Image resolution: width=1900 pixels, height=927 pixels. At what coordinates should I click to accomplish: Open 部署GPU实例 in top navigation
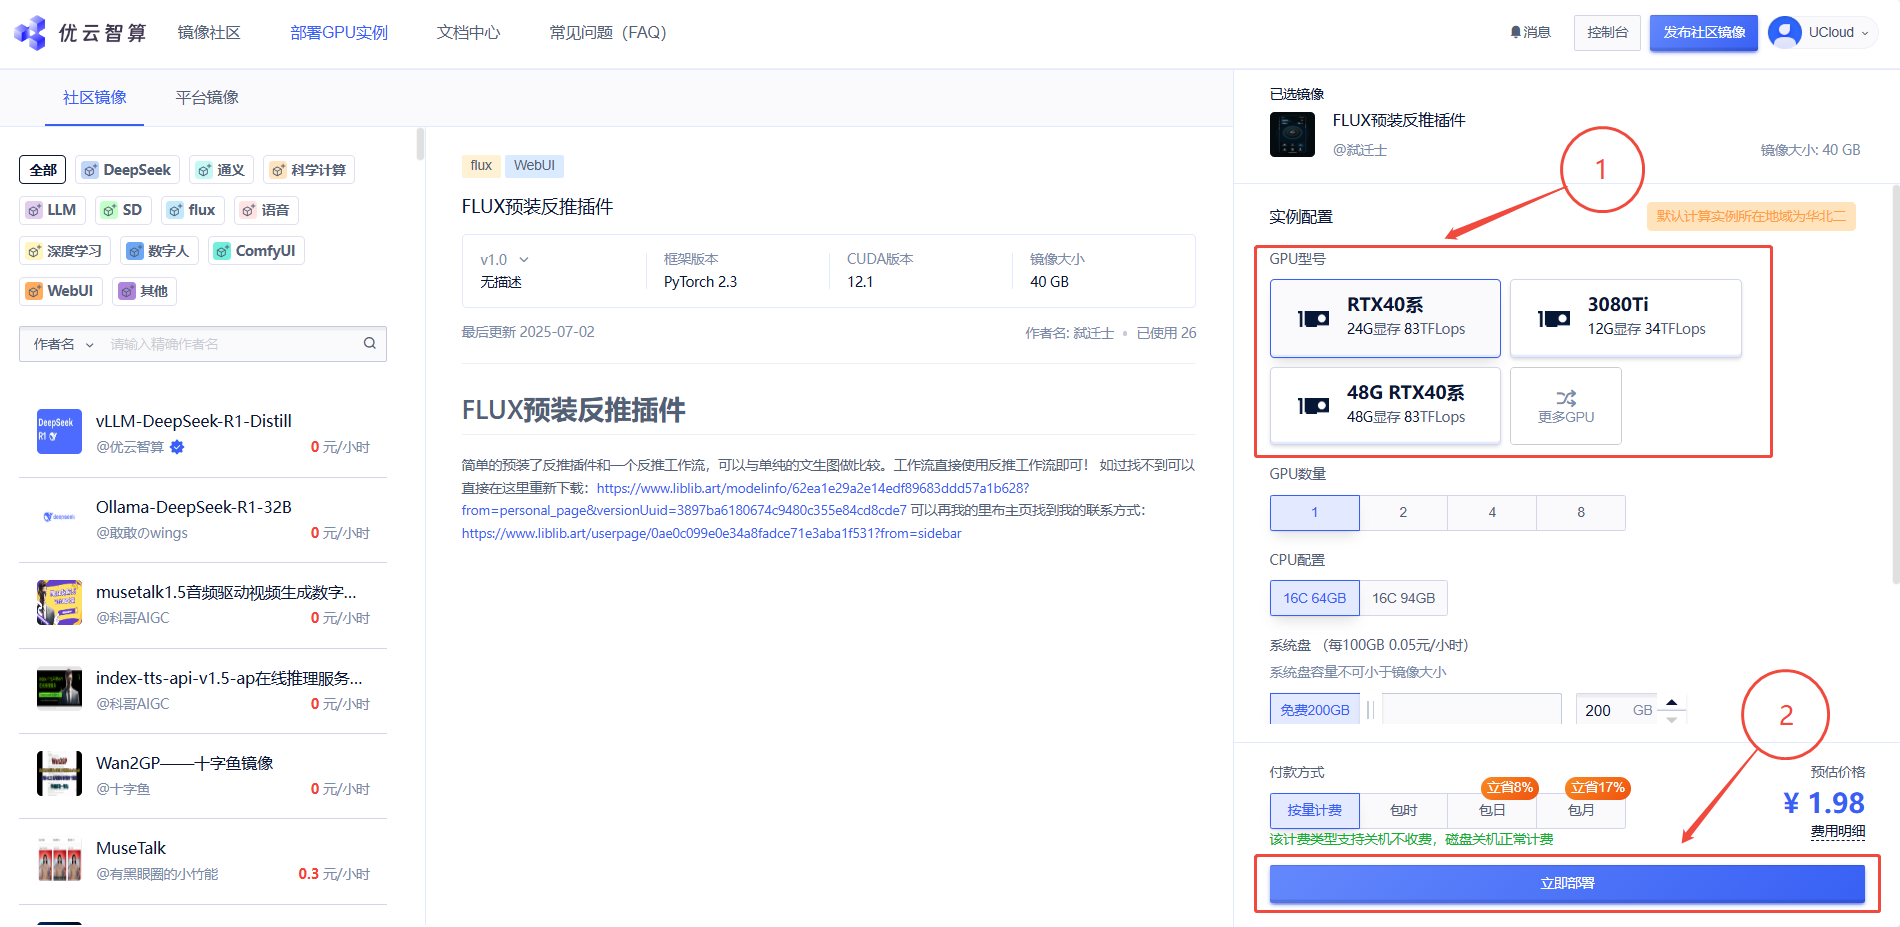[x=339, y=32]
